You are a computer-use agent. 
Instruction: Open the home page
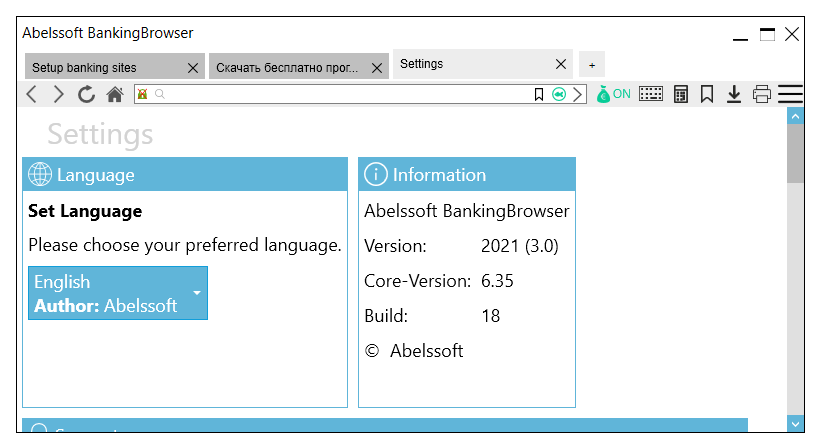(x=114, y=94)
